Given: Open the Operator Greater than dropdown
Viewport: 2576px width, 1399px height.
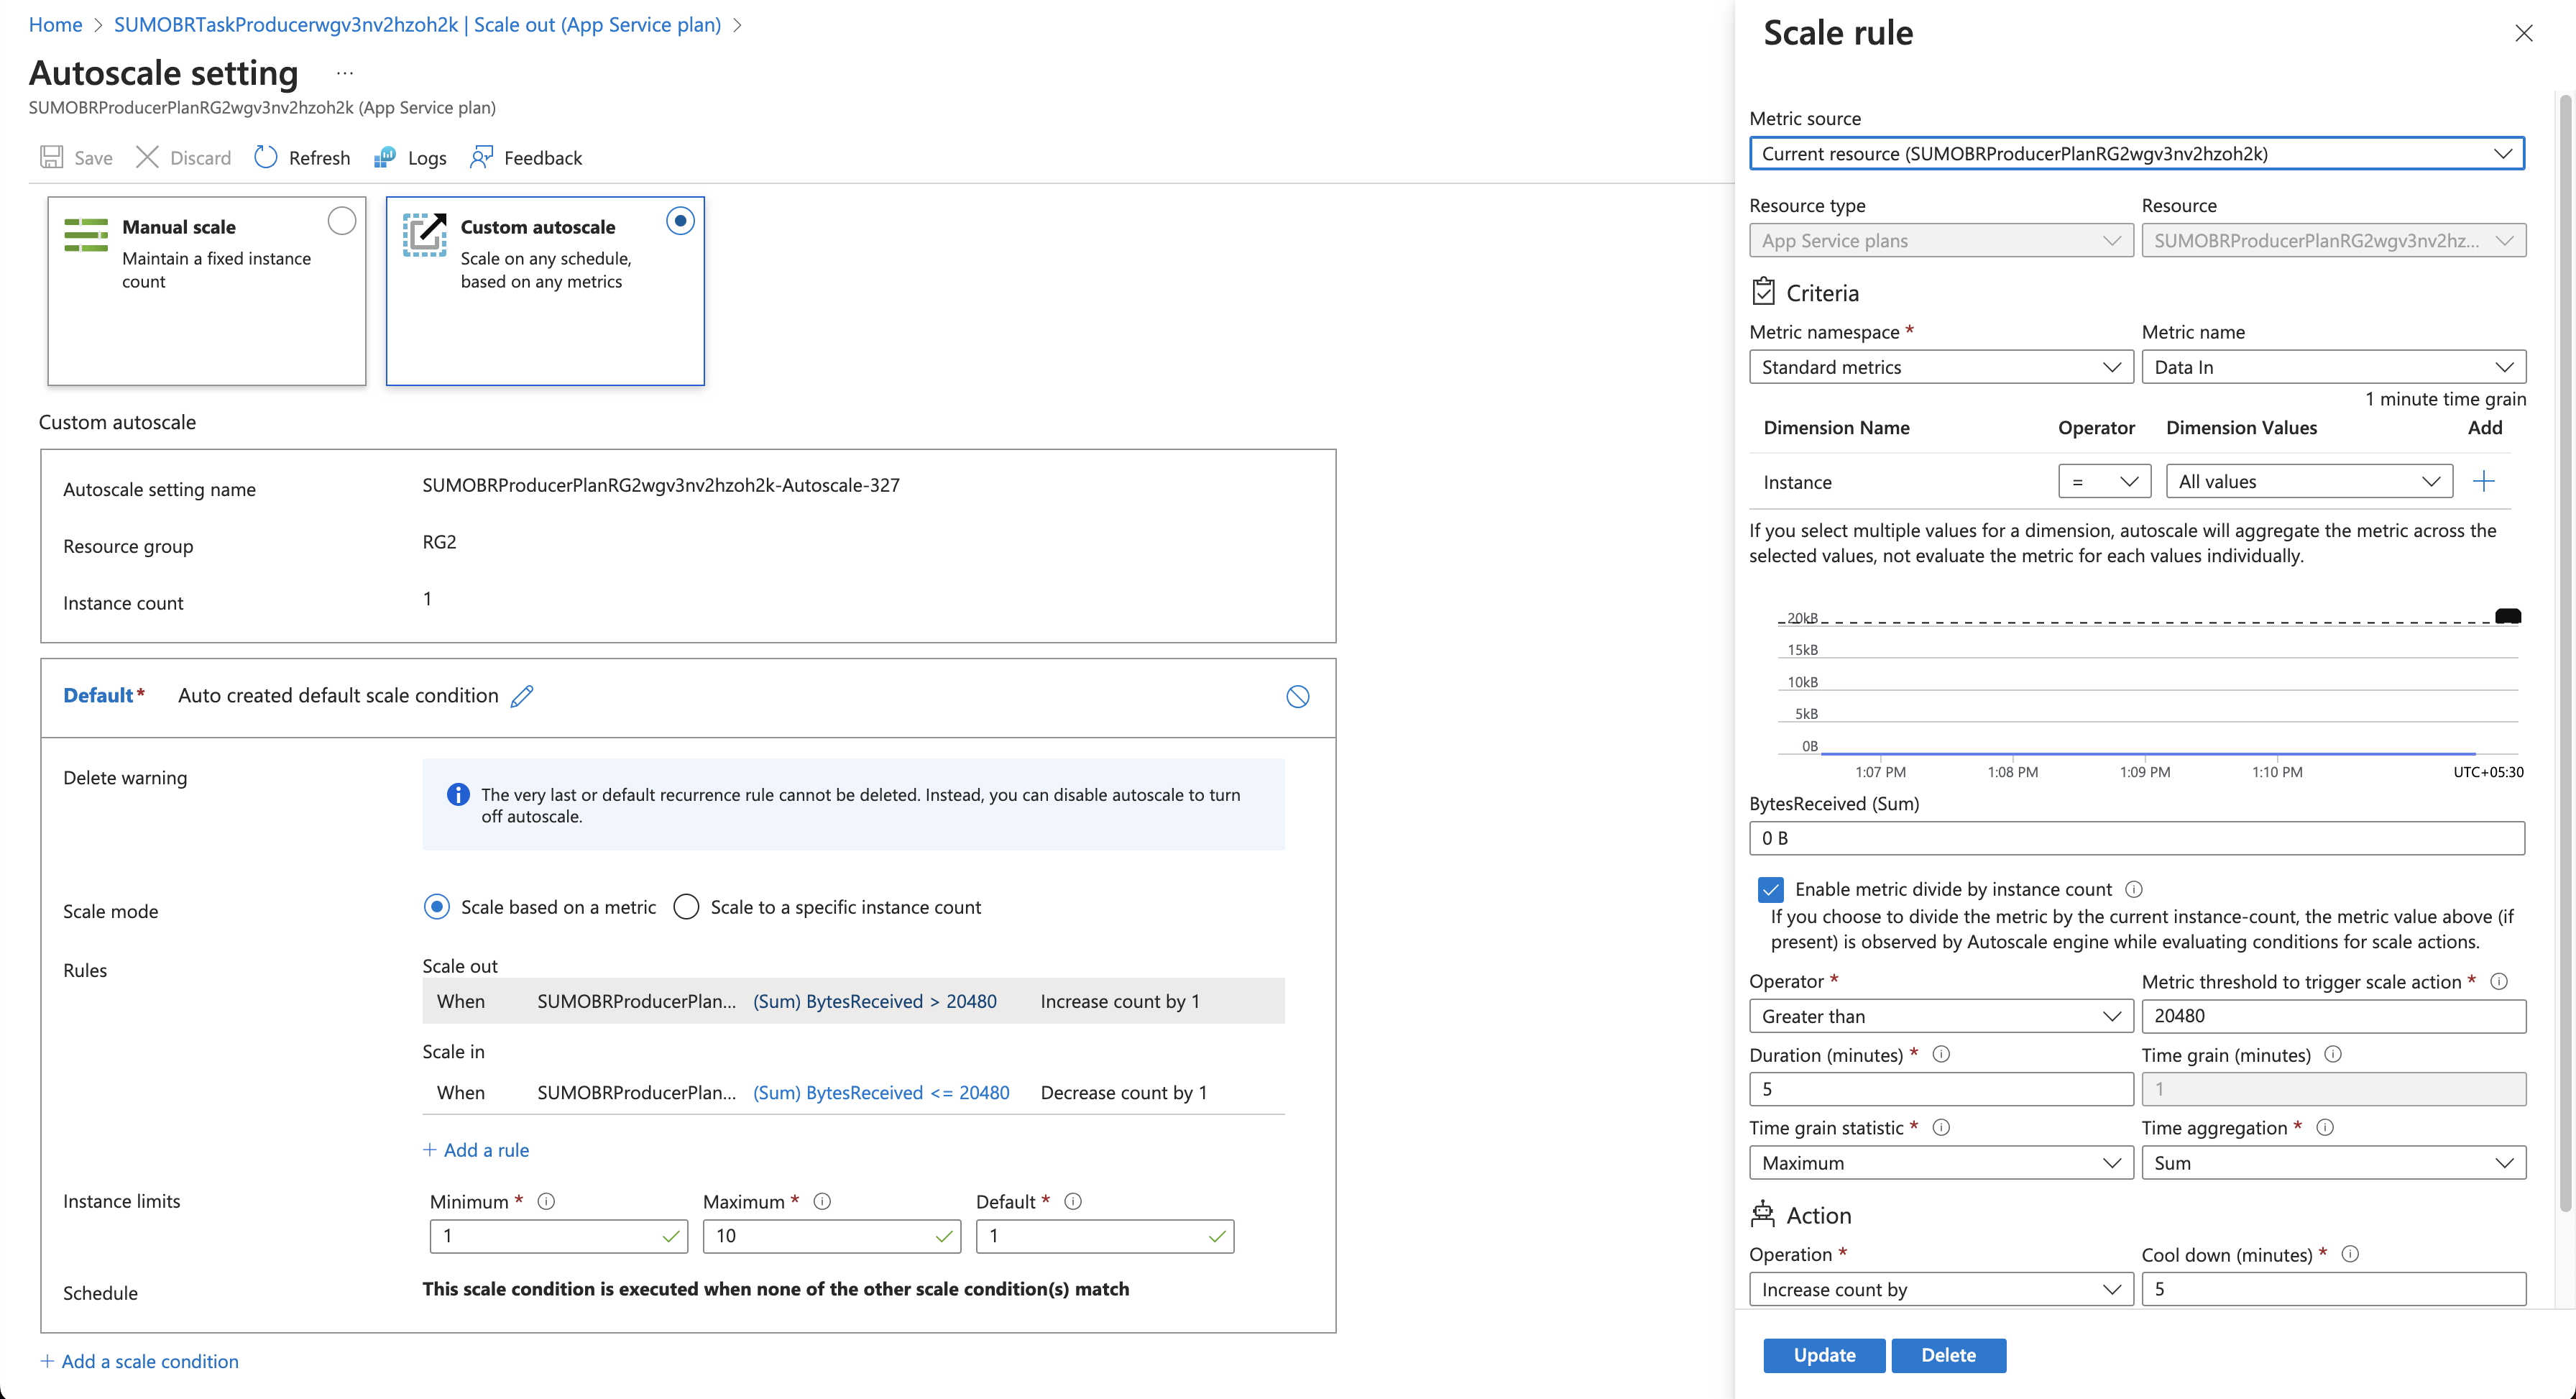Looking at the screenshot, I should pyautogui.click(x=1940, y=1016).
